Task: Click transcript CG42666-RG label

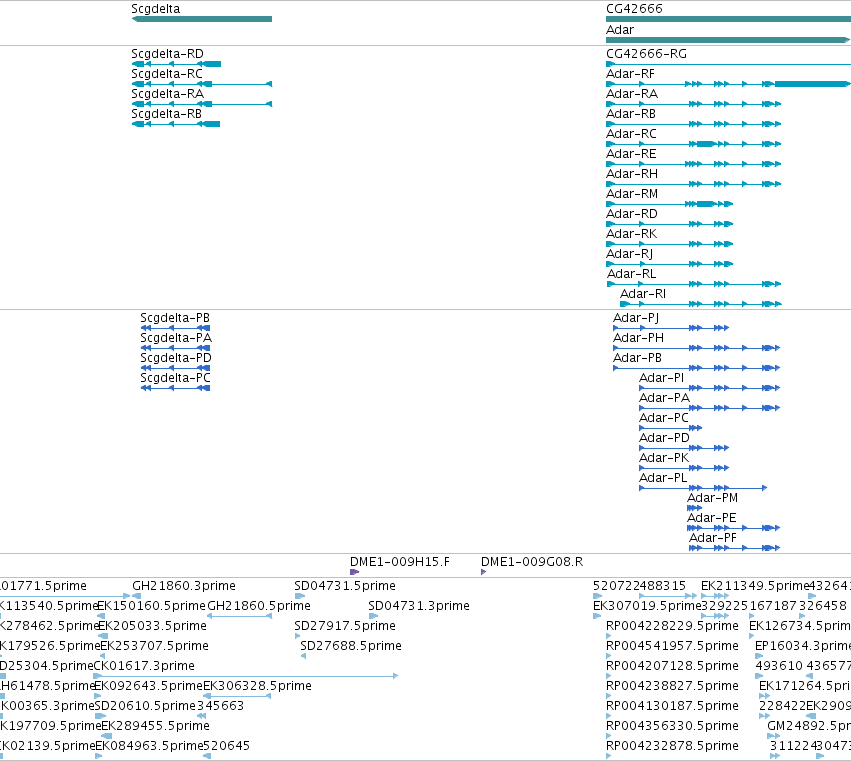Action: 646,54
